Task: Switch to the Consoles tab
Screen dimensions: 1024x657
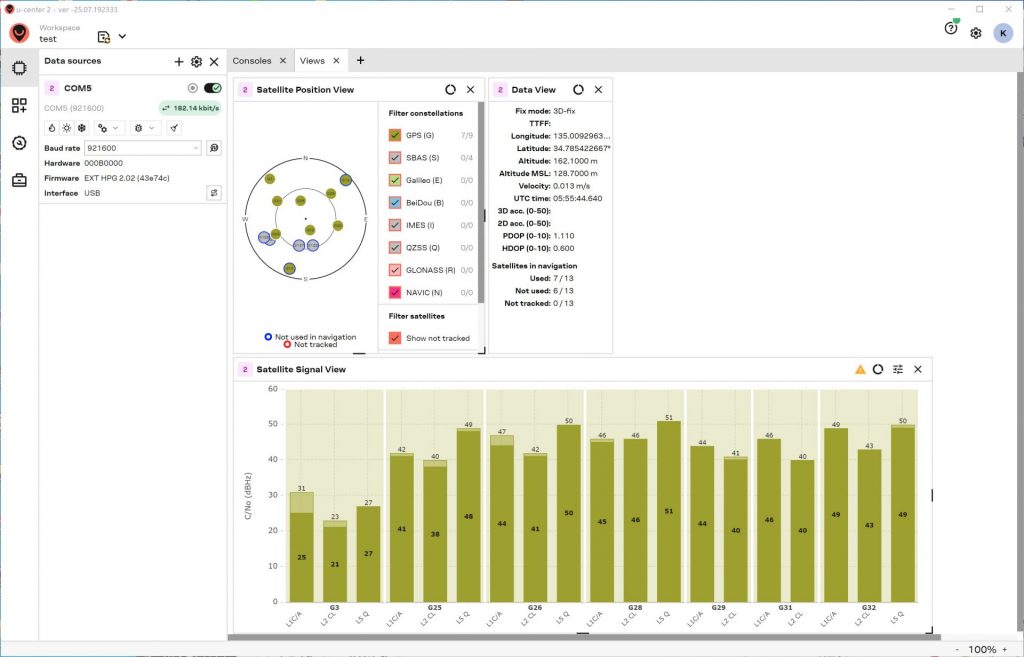Action: [x=252, y=61]
